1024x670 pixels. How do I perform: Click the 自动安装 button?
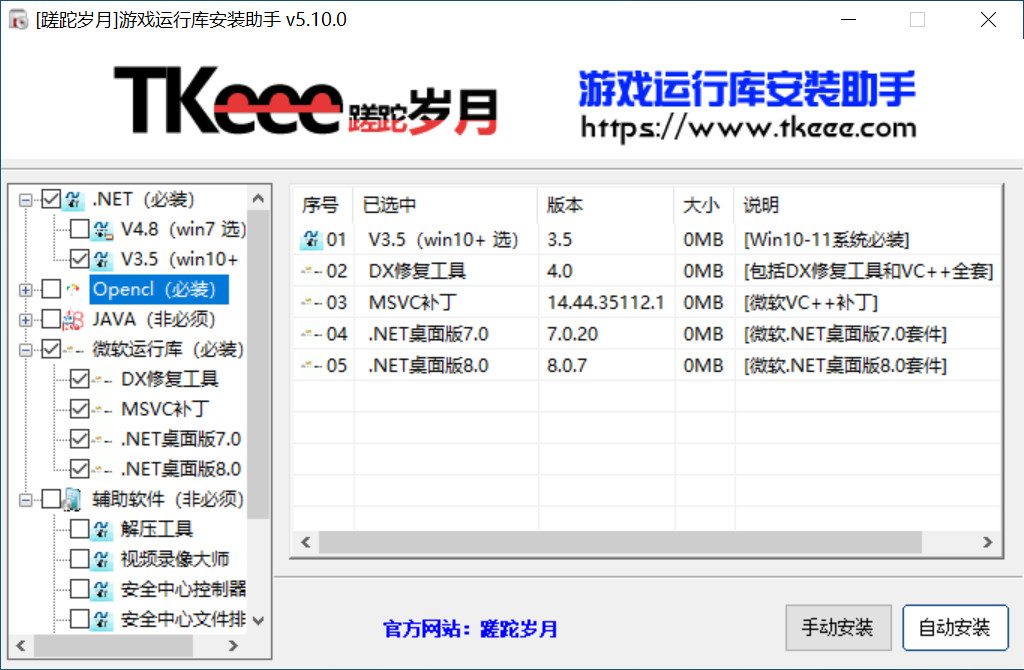click(x=955, y=628)
